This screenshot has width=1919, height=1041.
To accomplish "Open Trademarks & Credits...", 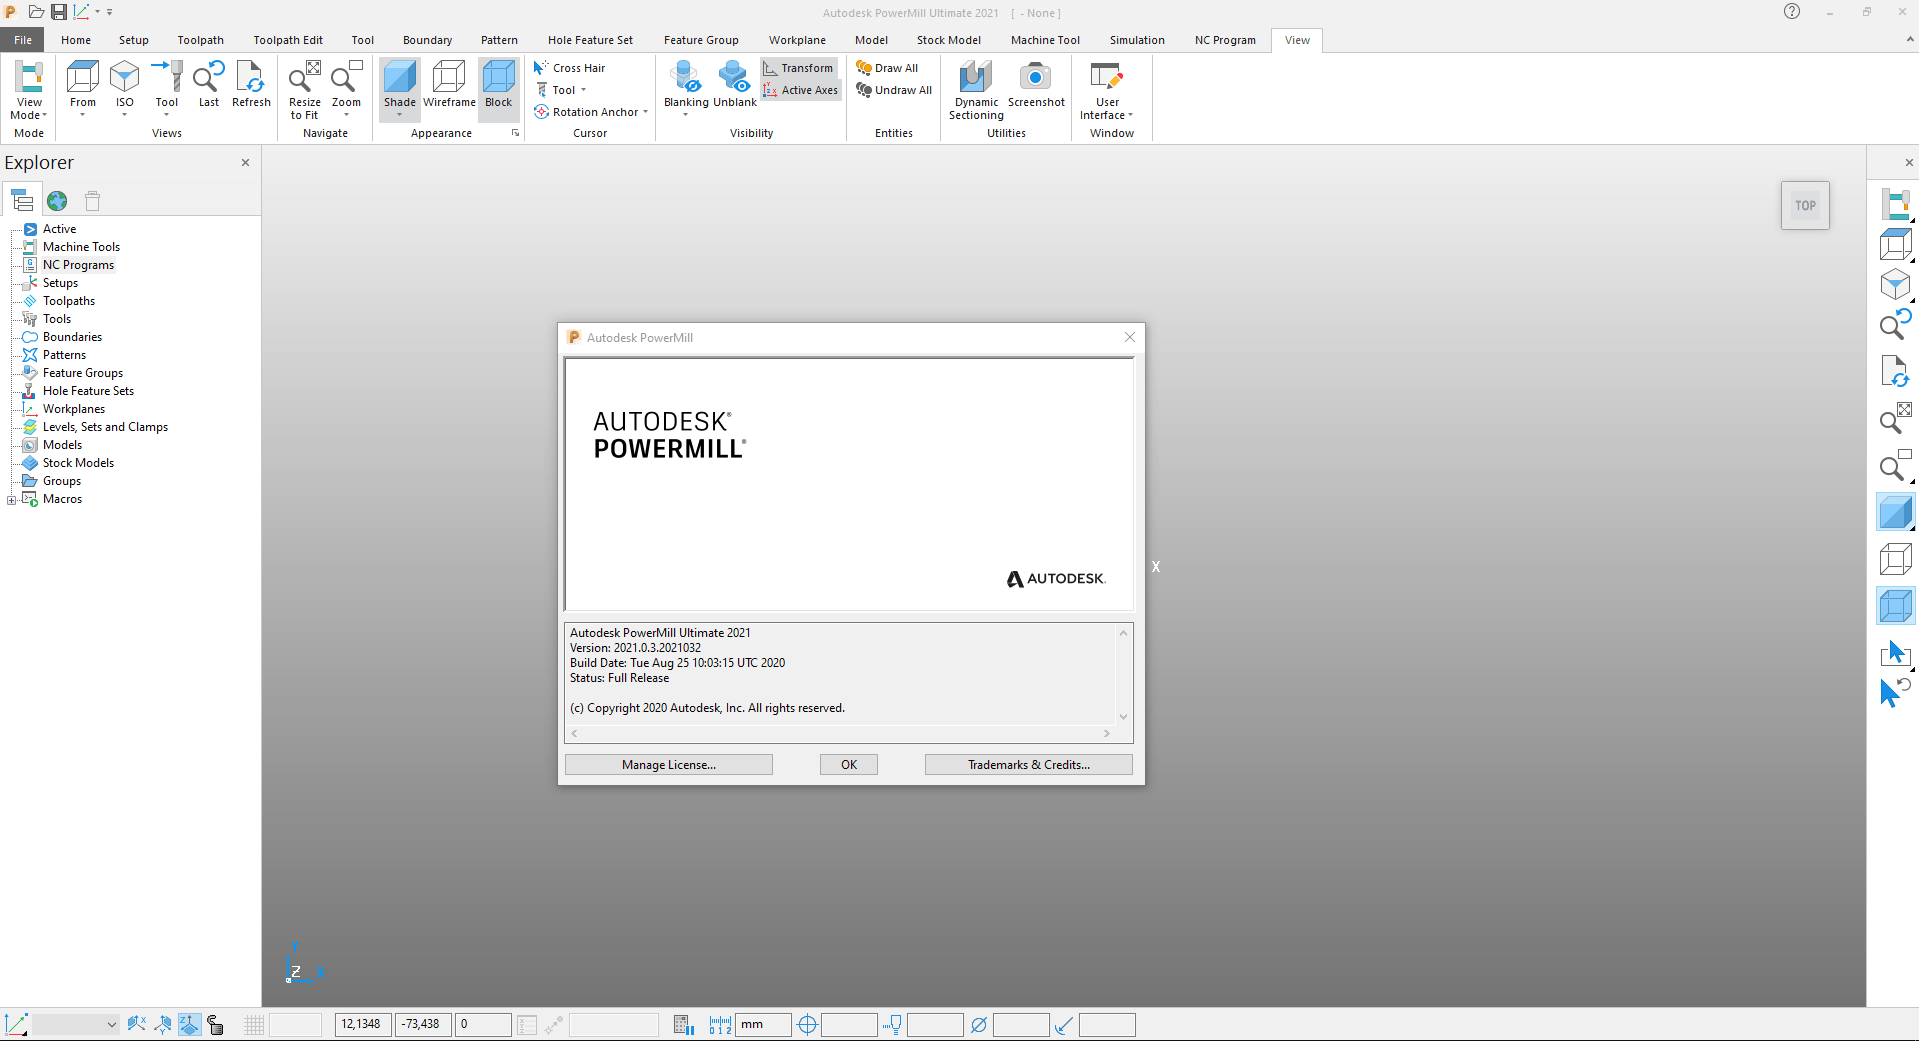I will (x=1029, y=765).
